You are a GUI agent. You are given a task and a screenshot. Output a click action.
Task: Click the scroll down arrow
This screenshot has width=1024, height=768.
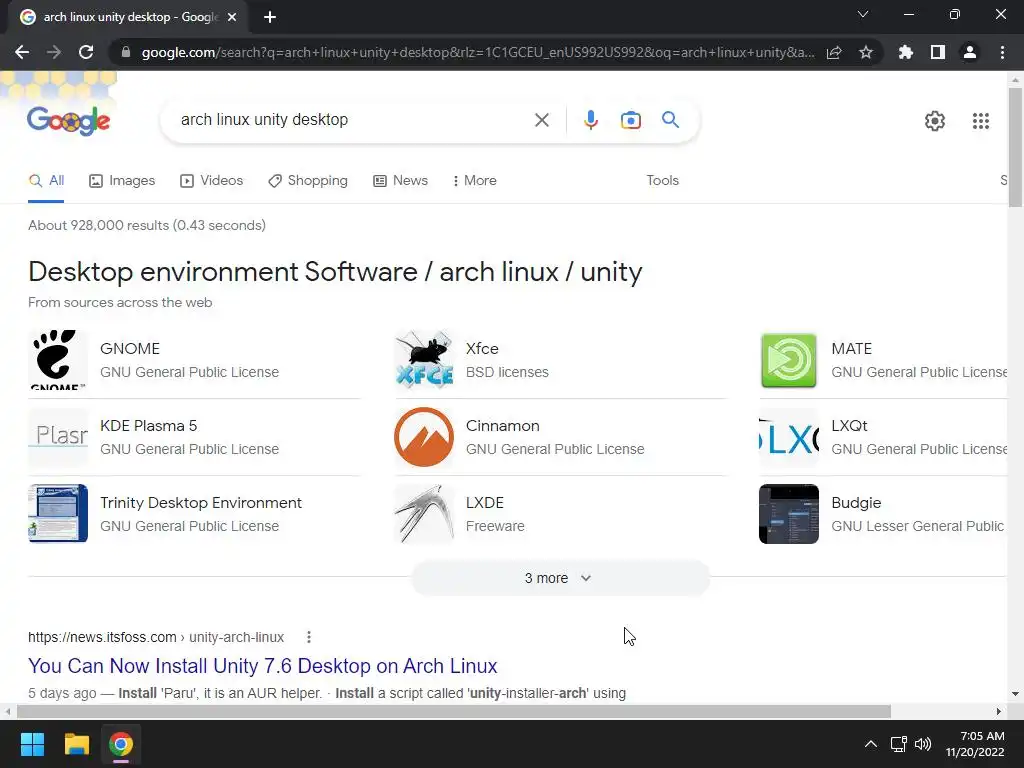(1015, 694)
